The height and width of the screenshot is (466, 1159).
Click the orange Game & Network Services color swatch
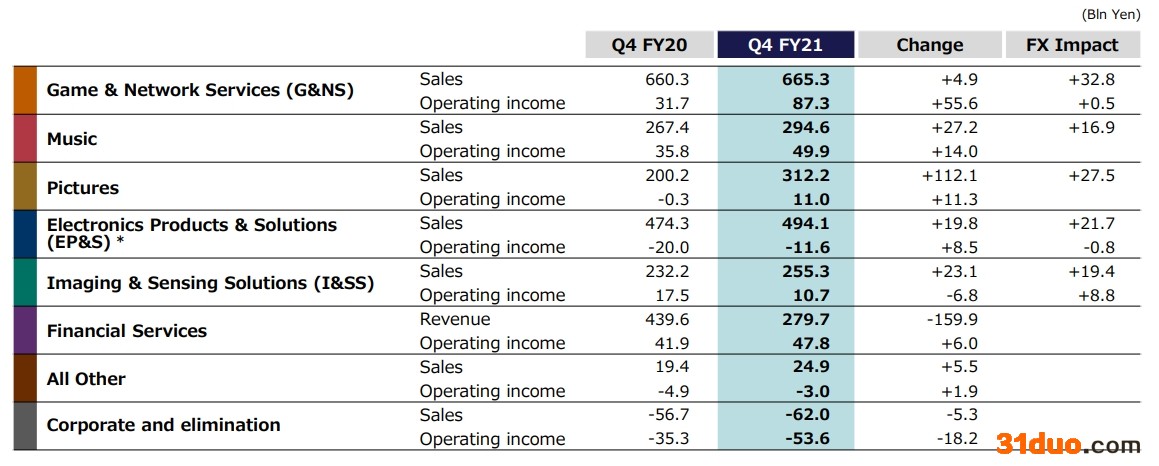pos(25,90)
